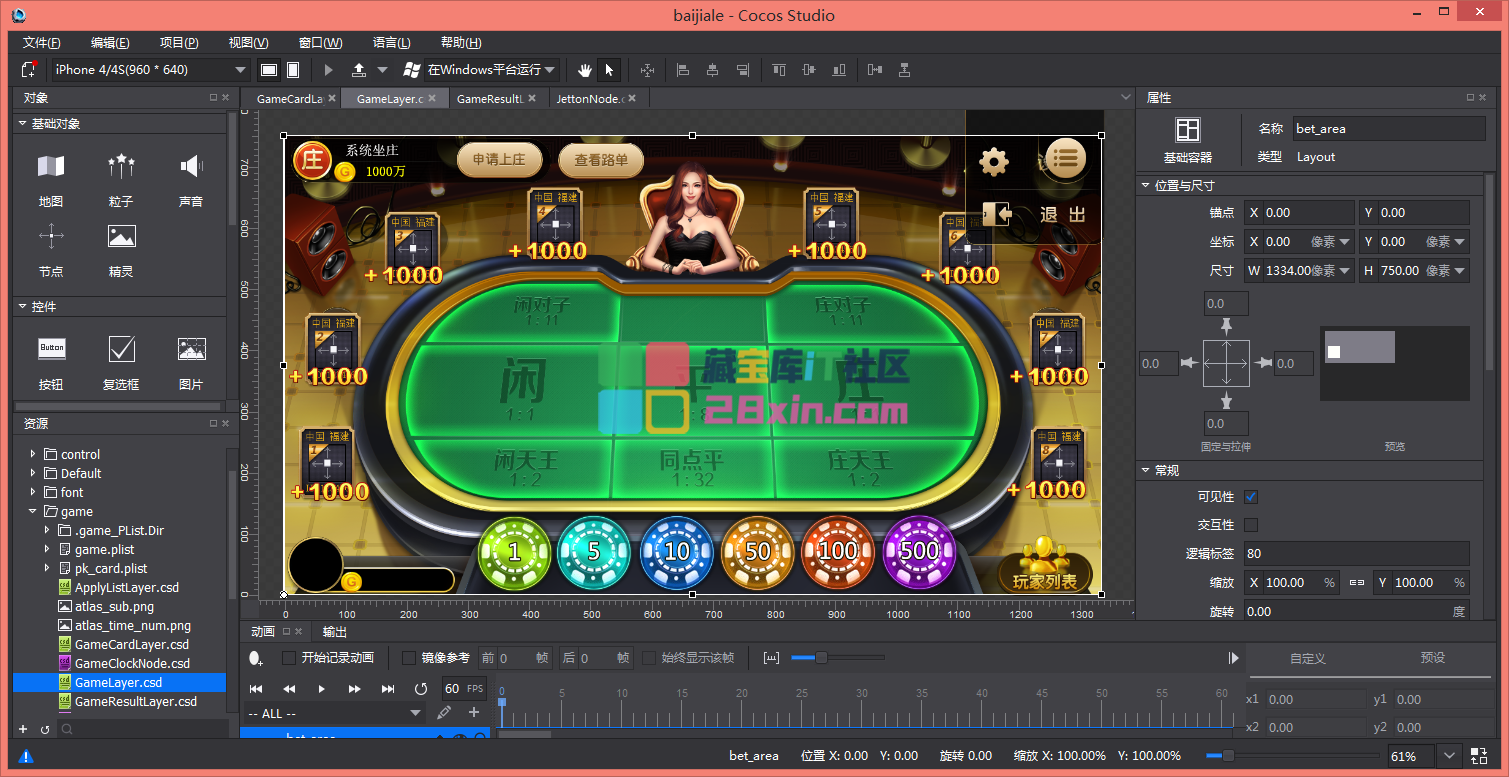This screenshot has width=1509, height=777.
Task: Open the 视图(V) menu
Action: pyautogui.click(x=248, y=43)
